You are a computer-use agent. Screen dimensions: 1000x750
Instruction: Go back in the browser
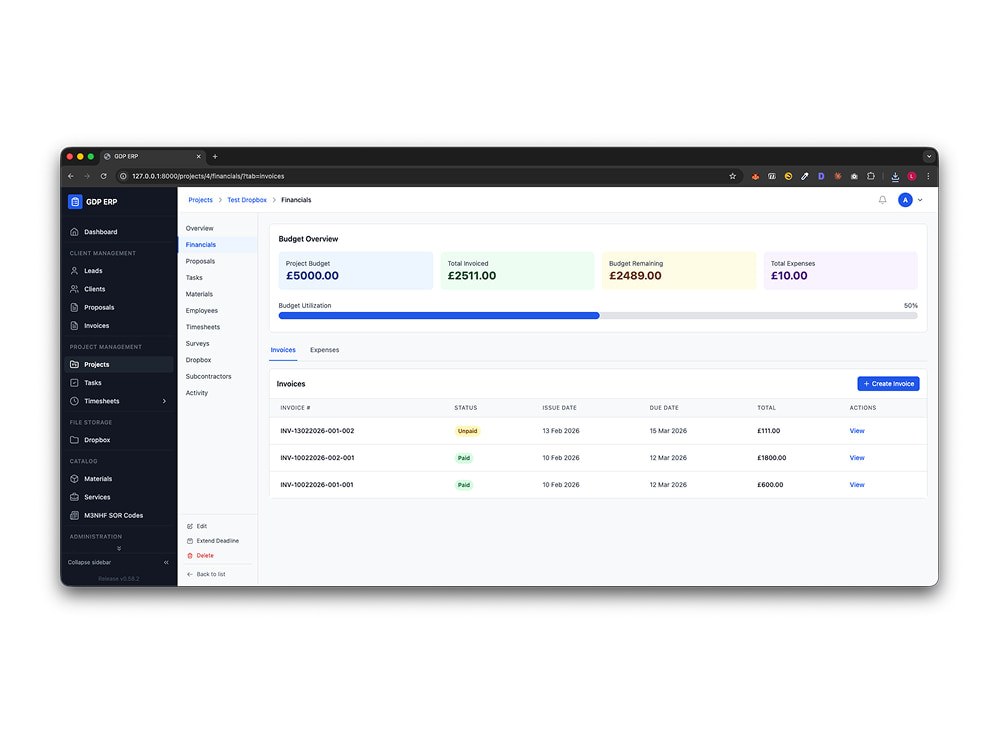tap(71, 176)
